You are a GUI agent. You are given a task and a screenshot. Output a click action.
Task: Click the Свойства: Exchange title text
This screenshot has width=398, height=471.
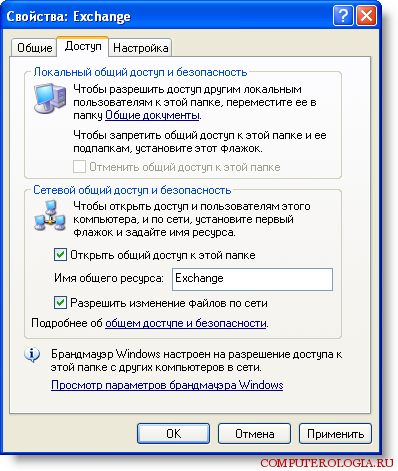(x=68, y=16)
